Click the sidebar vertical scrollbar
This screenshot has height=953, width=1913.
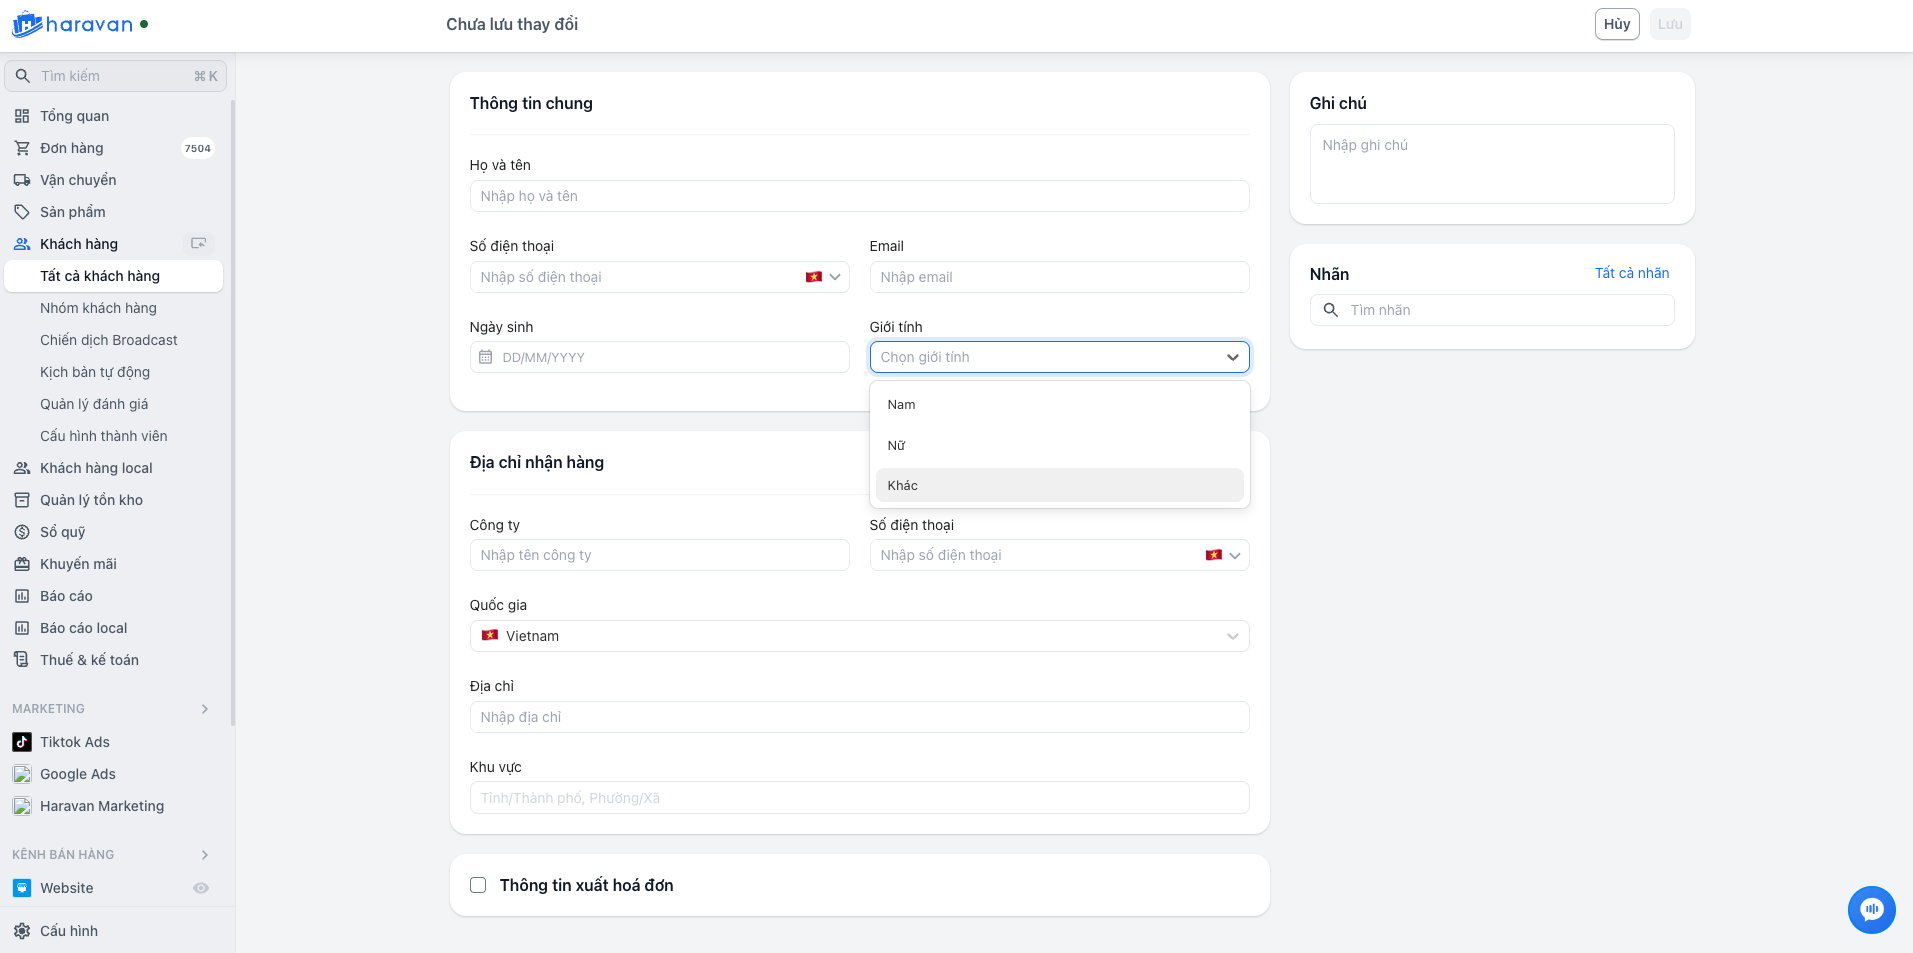(x=233, y=412)
